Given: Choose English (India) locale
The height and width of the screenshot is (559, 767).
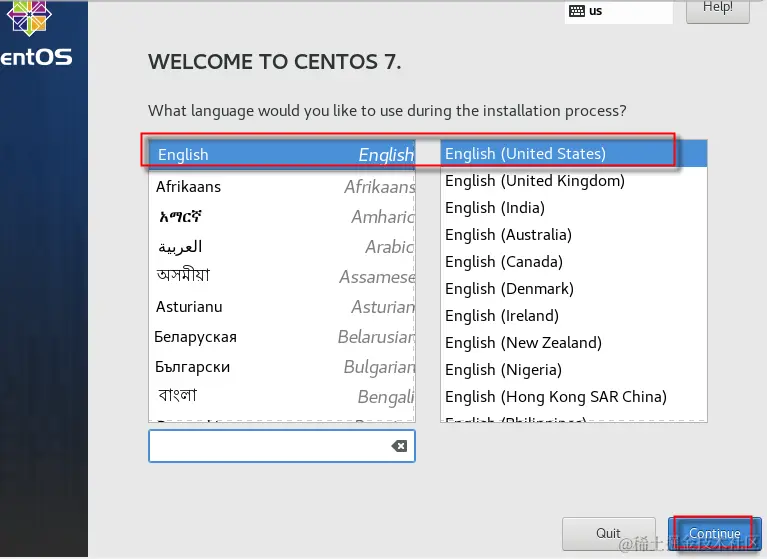Looking at the screenshot, I should point(574,207).
